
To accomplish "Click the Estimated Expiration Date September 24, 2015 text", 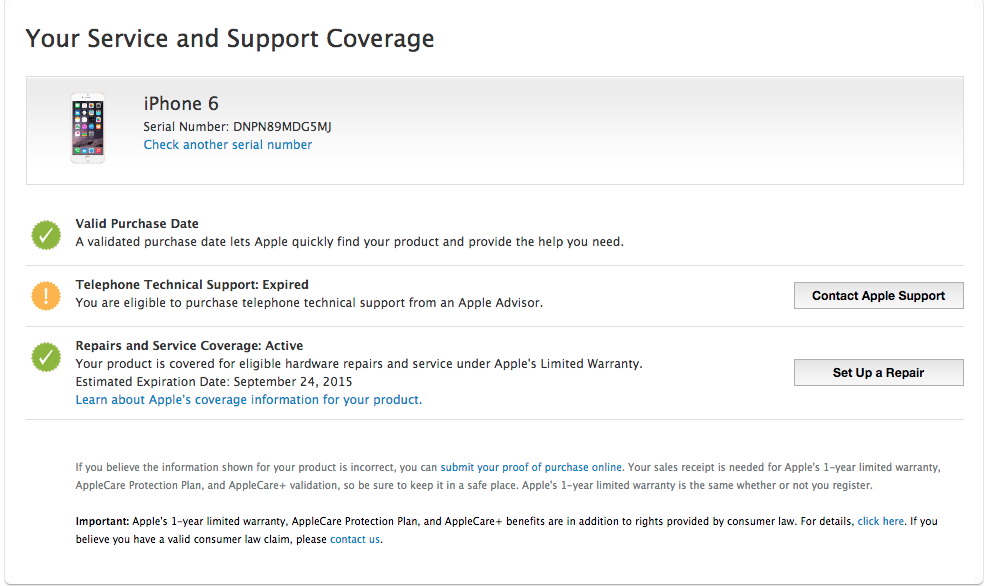I will (x=214, y=382).
